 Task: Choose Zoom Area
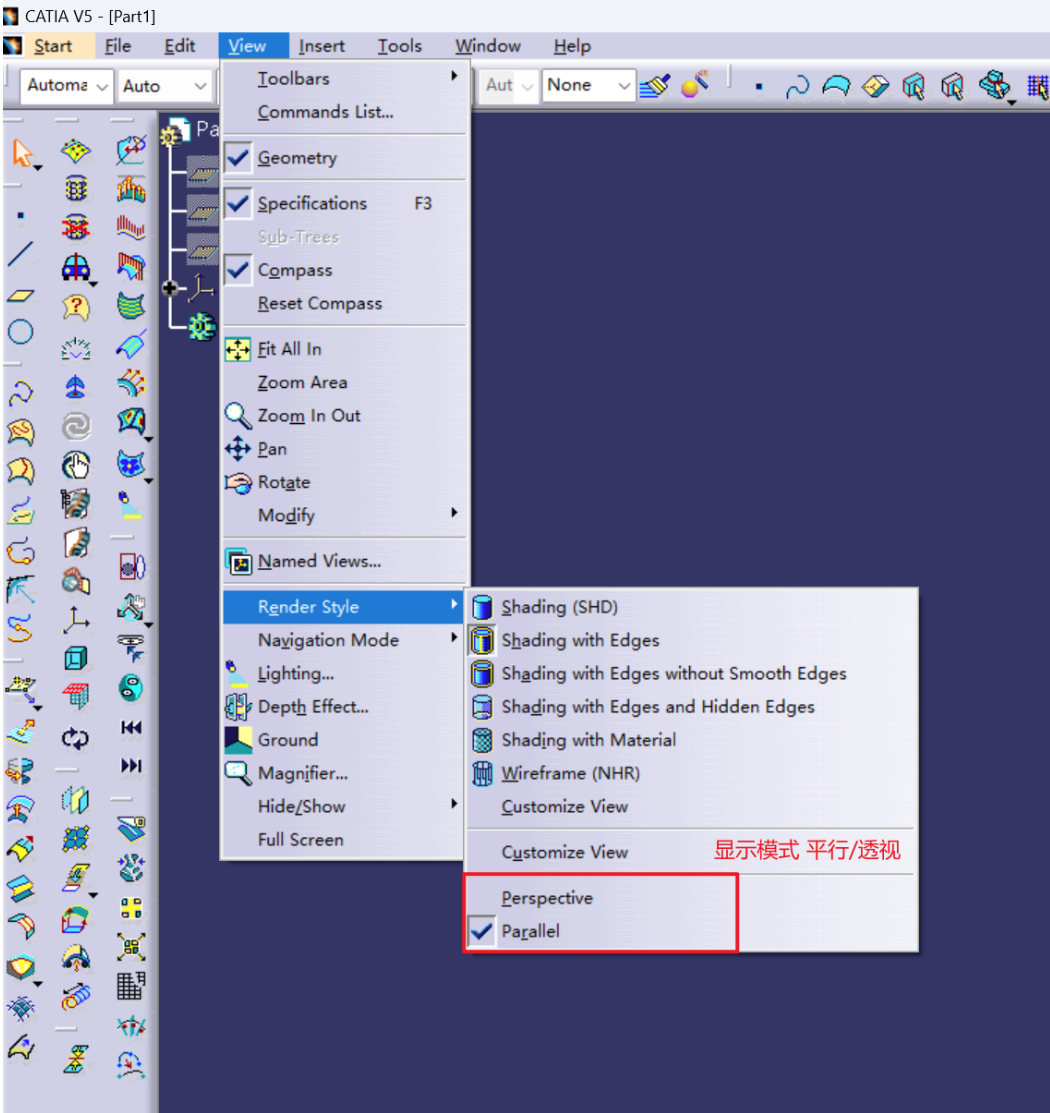click(344, 382)
